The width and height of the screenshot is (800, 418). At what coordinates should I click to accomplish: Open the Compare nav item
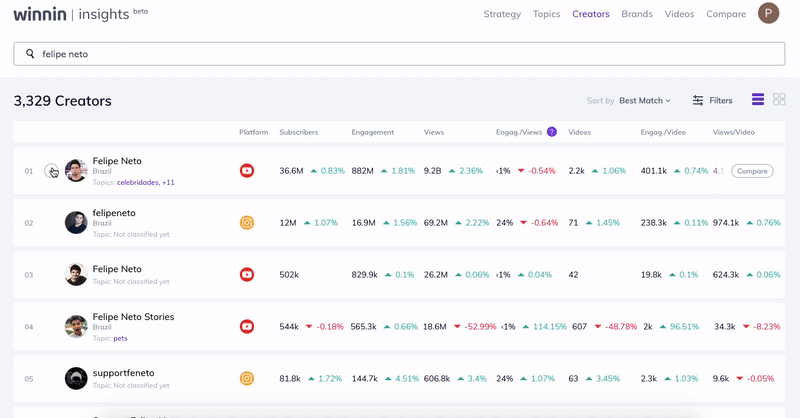click(726, 14)
